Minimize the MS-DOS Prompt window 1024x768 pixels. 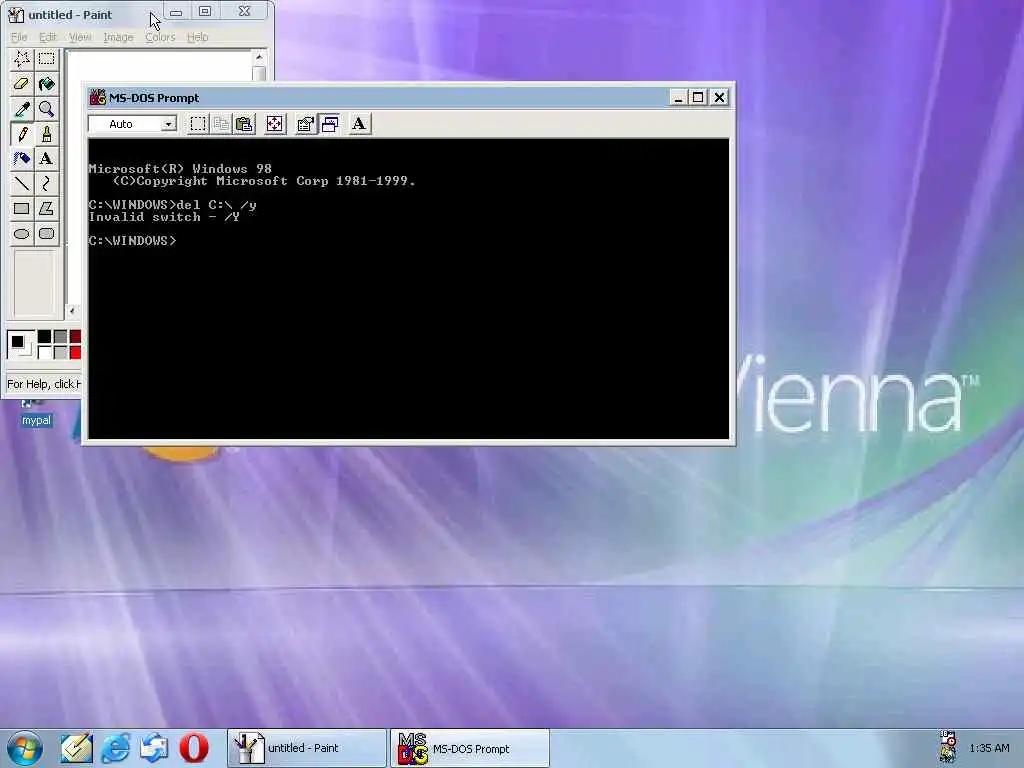pos(678,97)
